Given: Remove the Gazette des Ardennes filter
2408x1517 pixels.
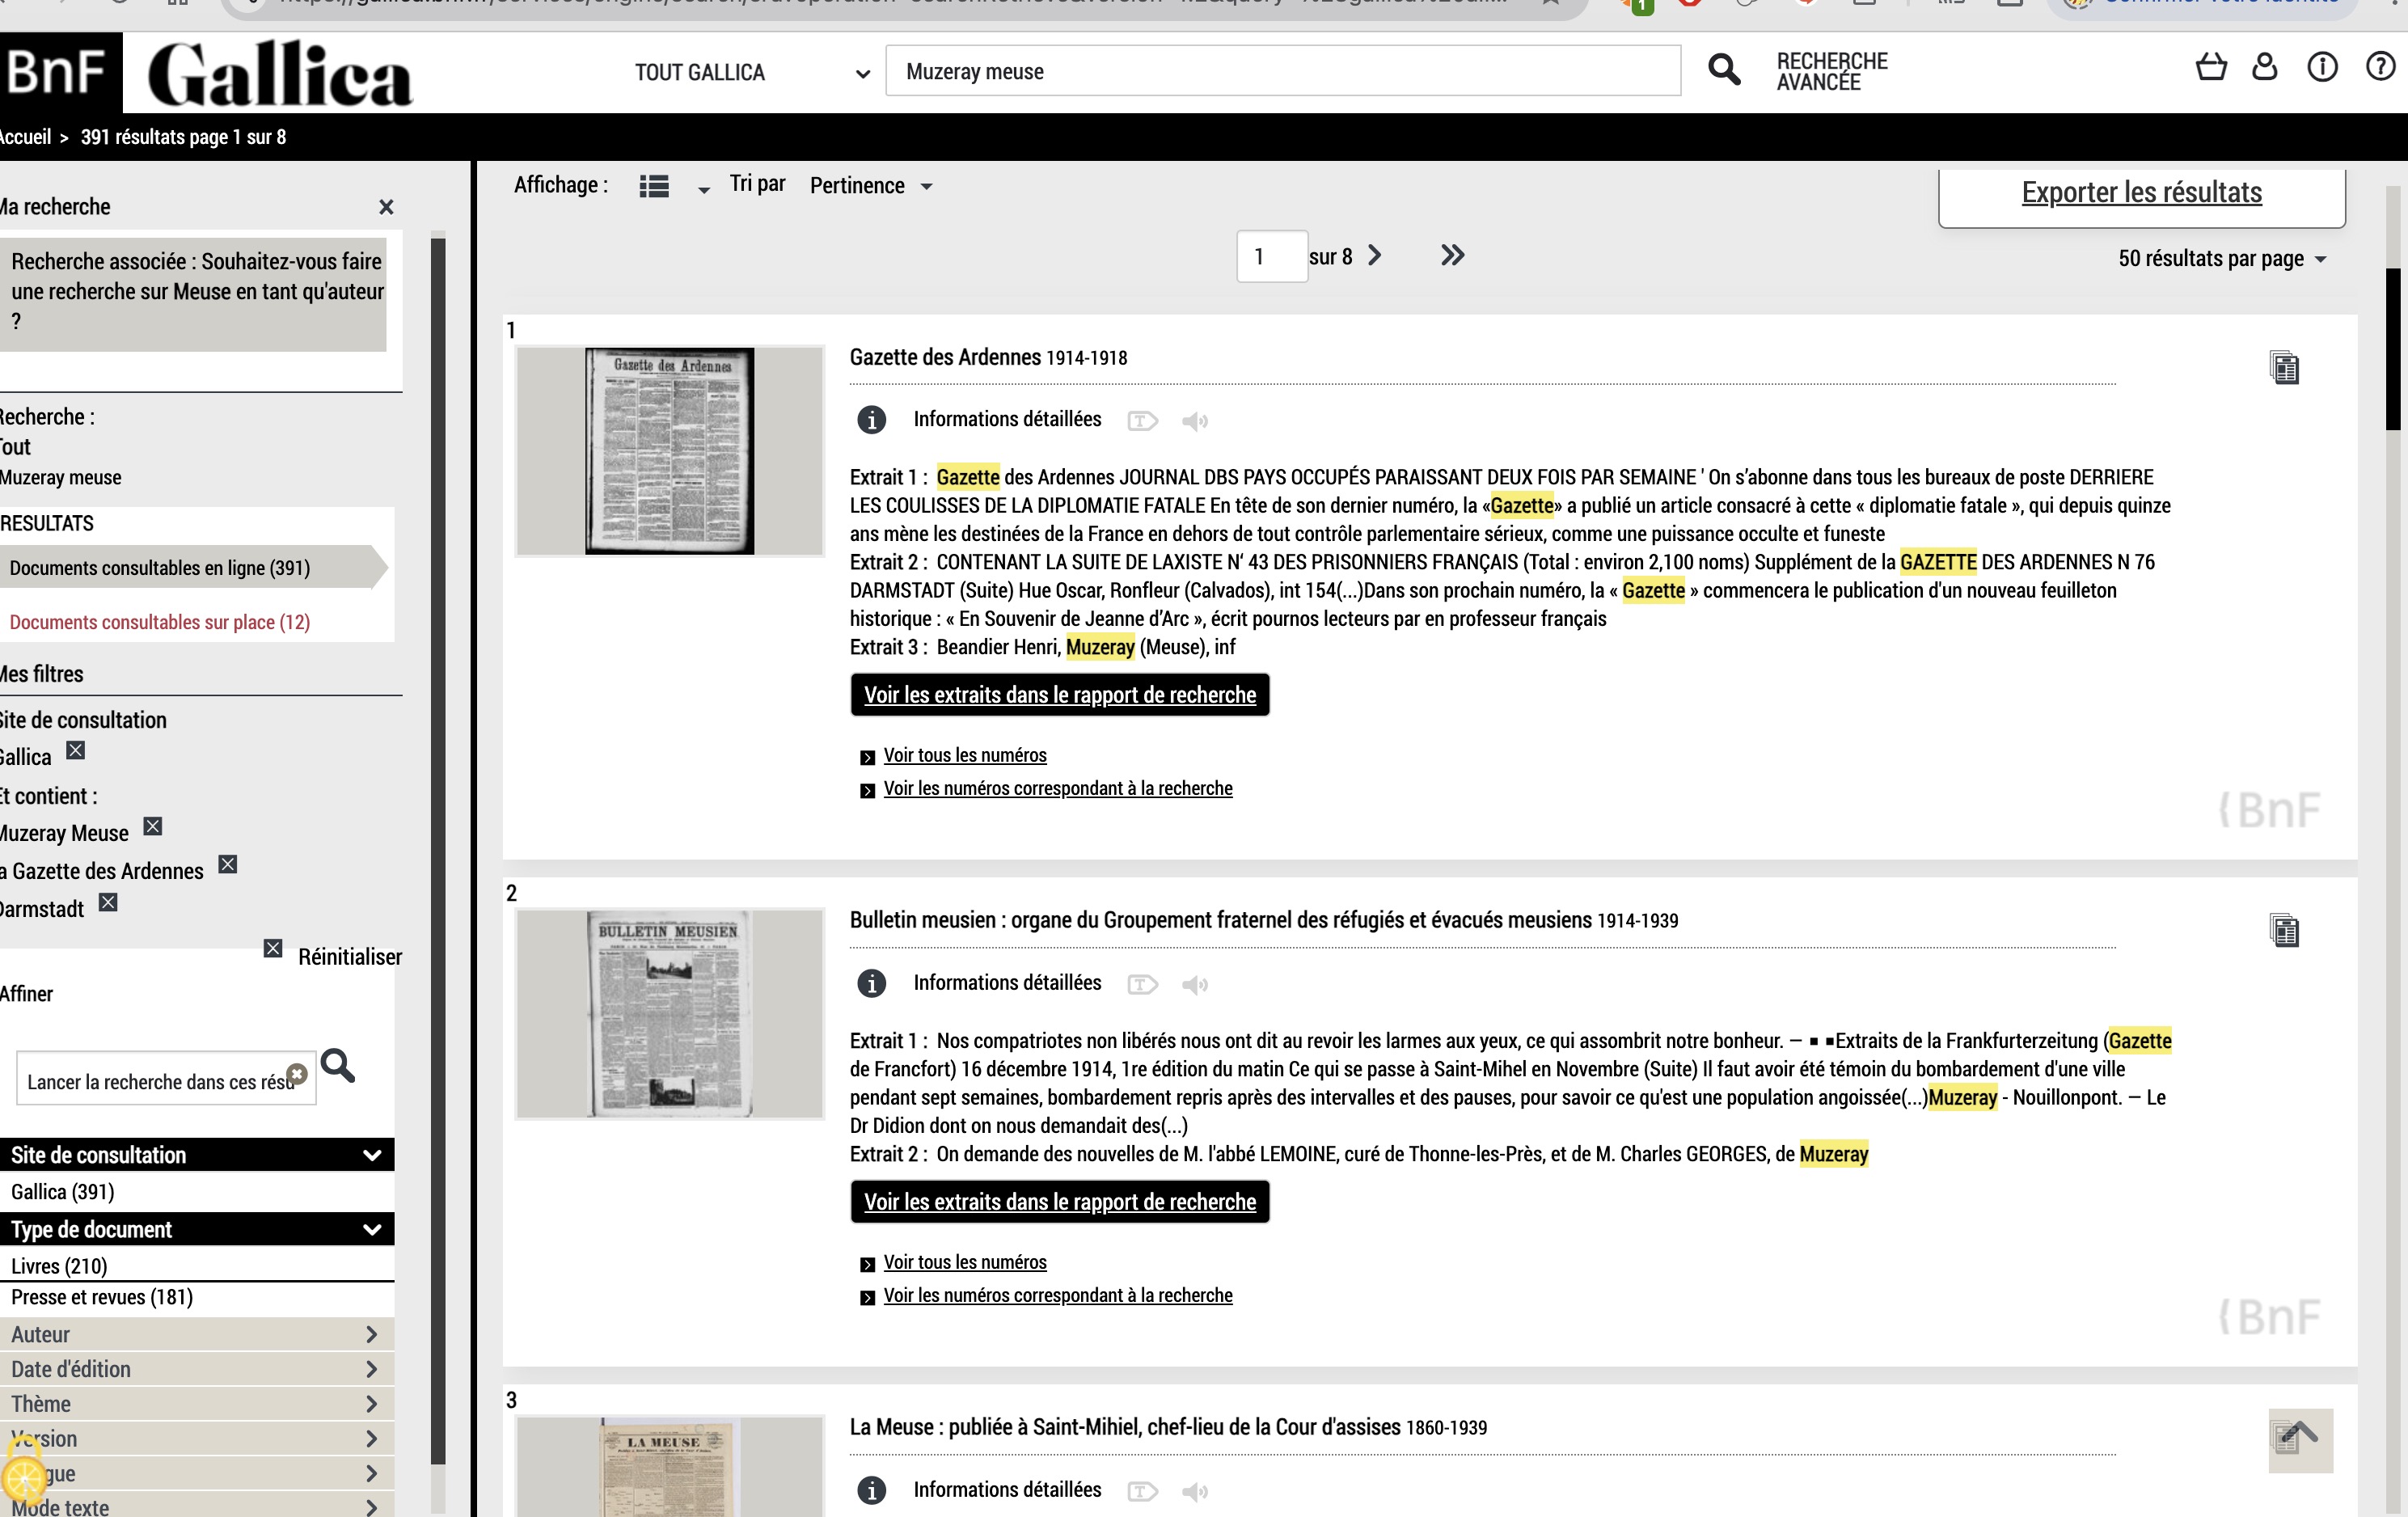Looking at the screenshot, I should pyautogui.click(x=228, y=865).
